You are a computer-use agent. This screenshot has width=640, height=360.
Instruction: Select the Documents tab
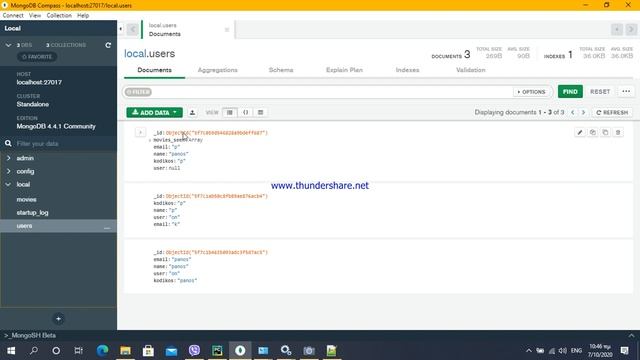(154, 70)
